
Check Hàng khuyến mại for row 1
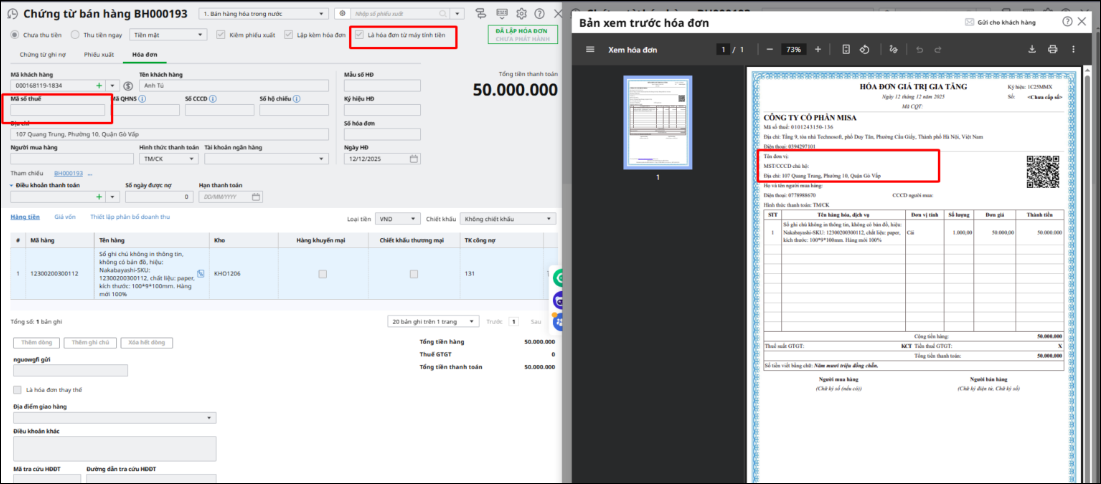[x=322, y=273]
